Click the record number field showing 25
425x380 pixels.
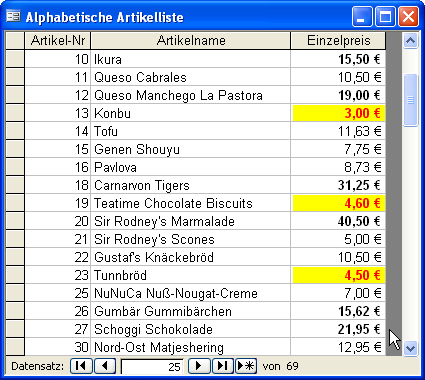click(x=152, y=367)
